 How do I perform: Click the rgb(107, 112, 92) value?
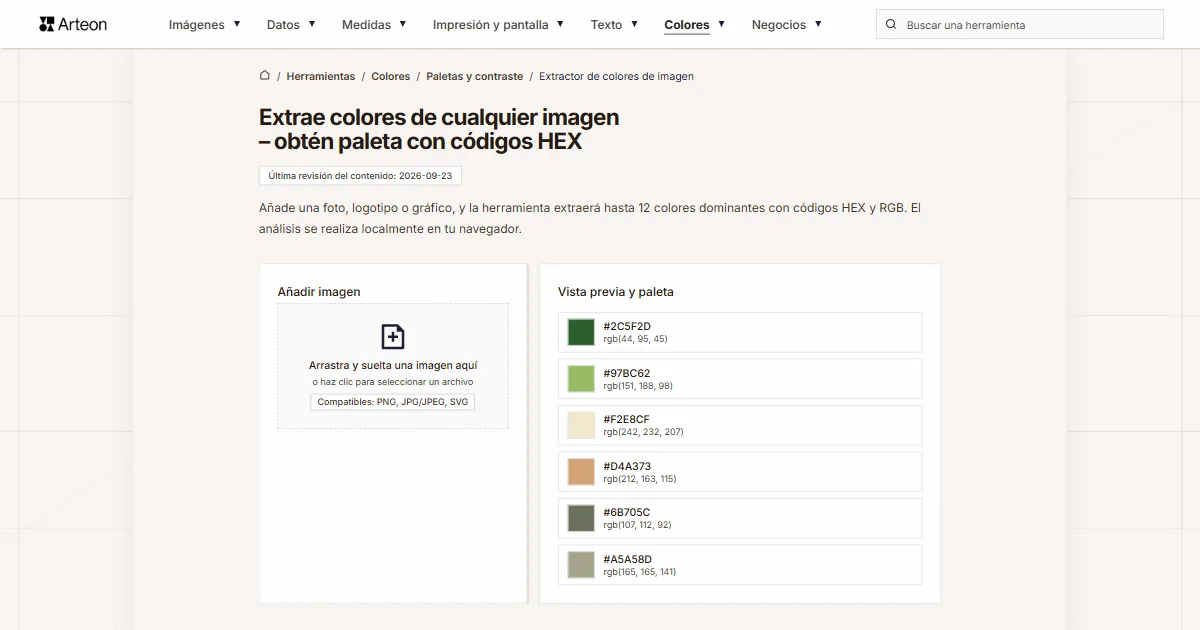[x=637, y=525]
